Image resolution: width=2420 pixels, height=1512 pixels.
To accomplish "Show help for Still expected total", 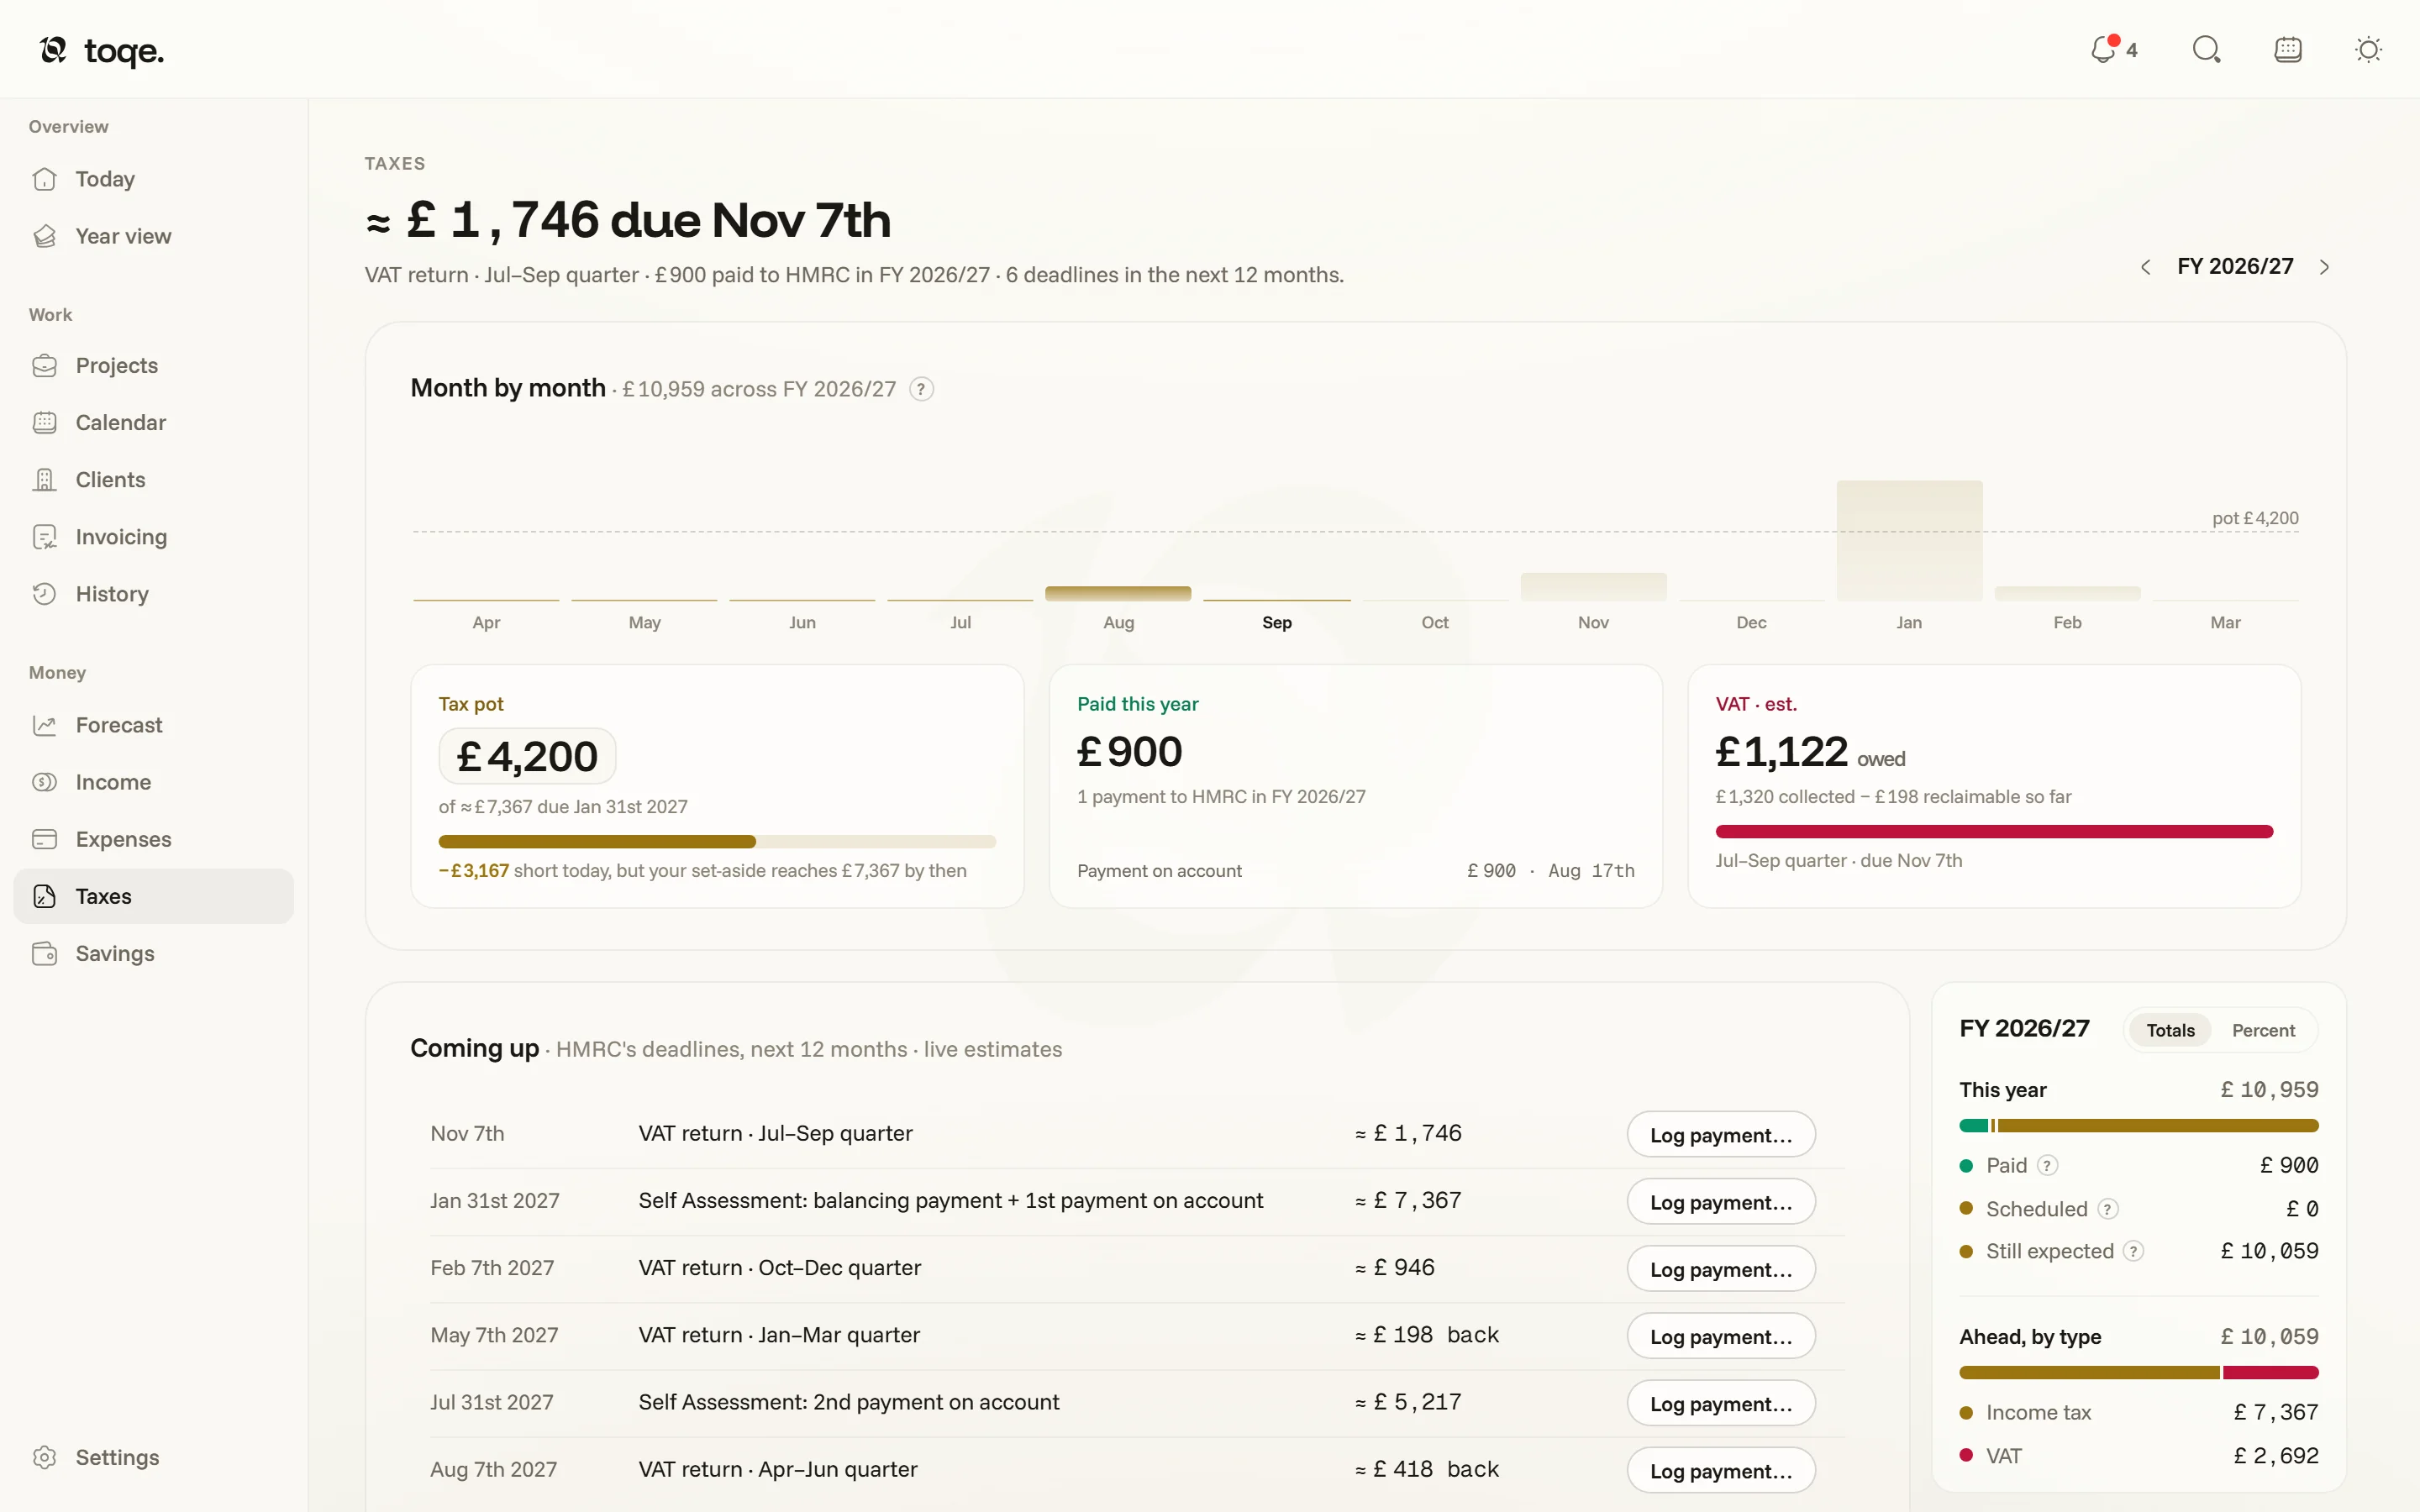I will pyautogui.click(x=2133, y=1251).
